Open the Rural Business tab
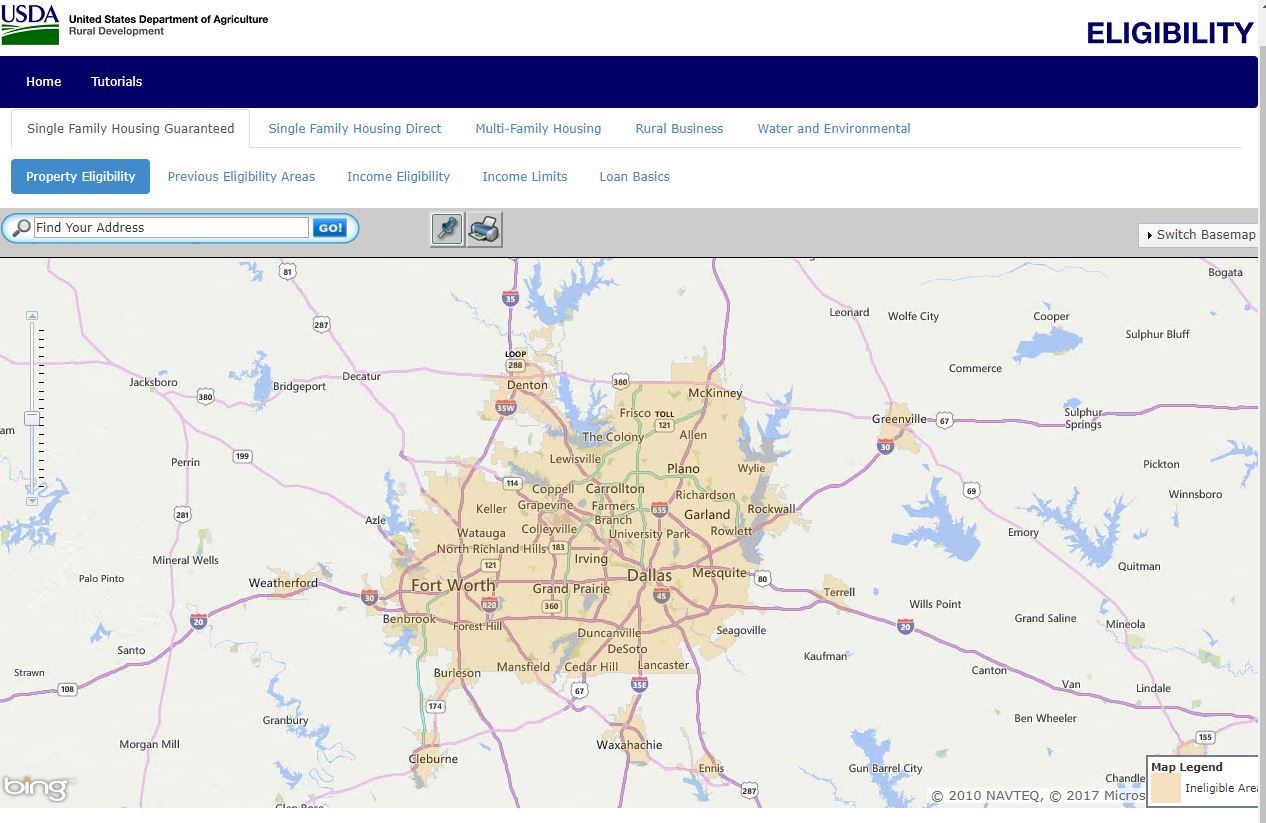This screenshot has width=1266, height=823. [x=679, y=128]
